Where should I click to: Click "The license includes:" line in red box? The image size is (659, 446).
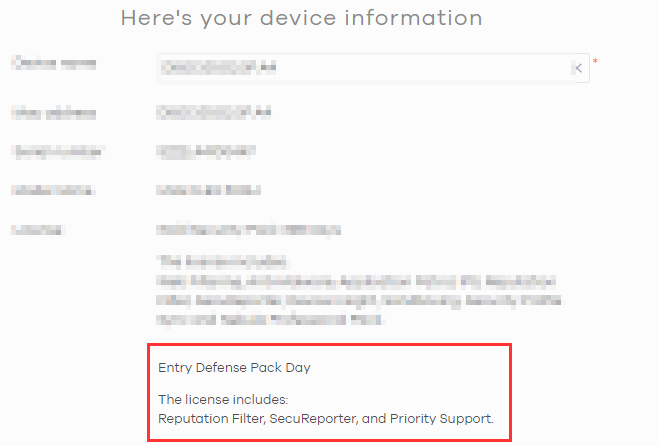[223, 399]
